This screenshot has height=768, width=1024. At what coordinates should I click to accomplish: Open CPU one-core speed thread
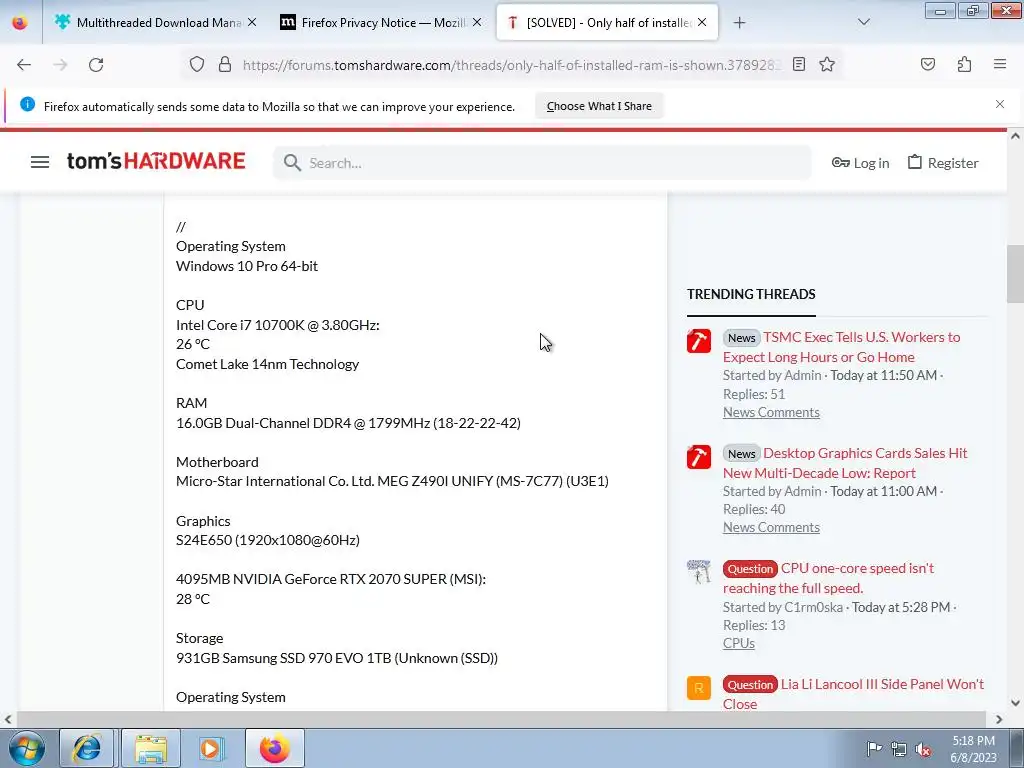[x=829, y=578]
